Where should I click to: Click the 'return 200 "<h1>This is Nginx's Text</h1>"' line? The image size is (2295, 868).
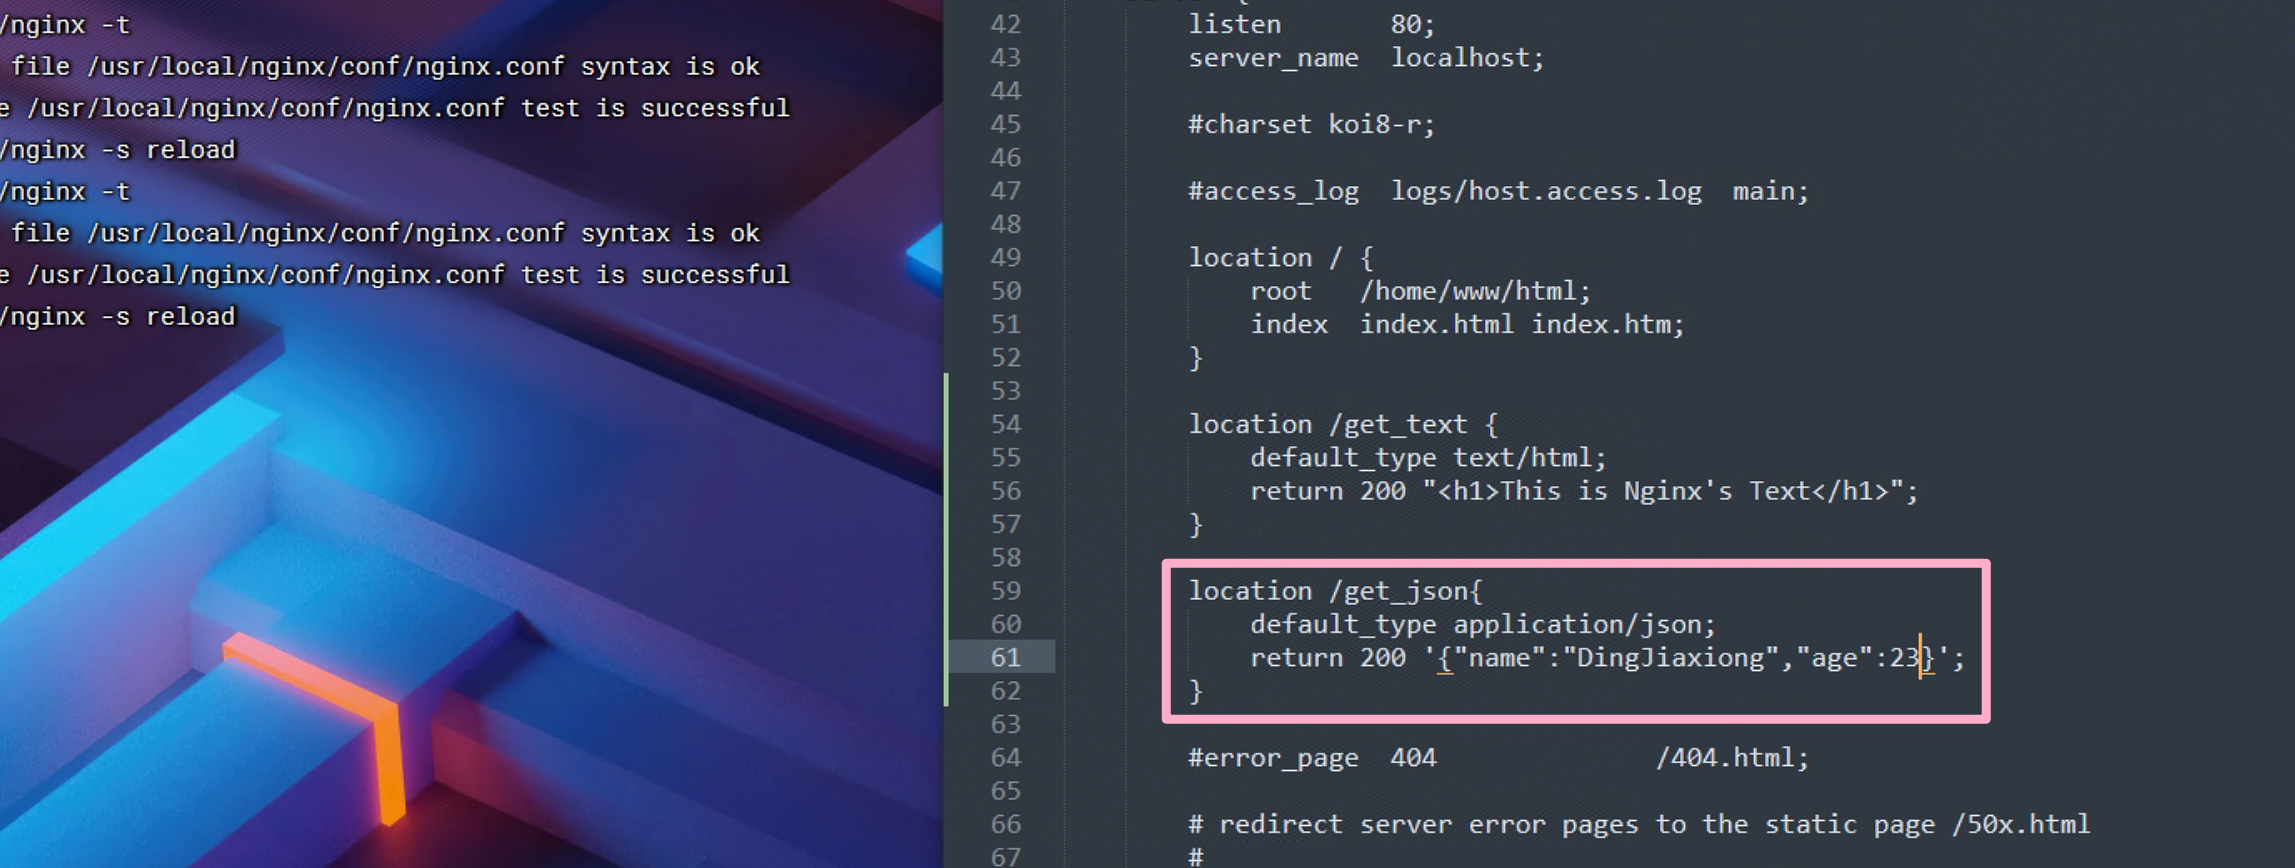(1584, 491)
